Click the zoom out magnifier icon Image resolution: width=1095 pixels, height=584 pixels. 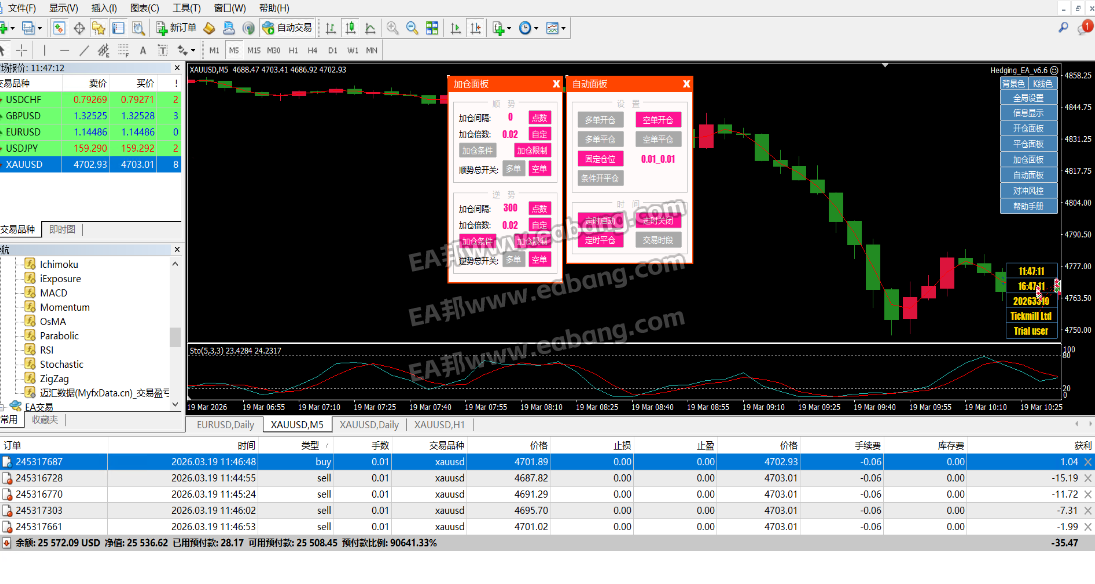413,28
